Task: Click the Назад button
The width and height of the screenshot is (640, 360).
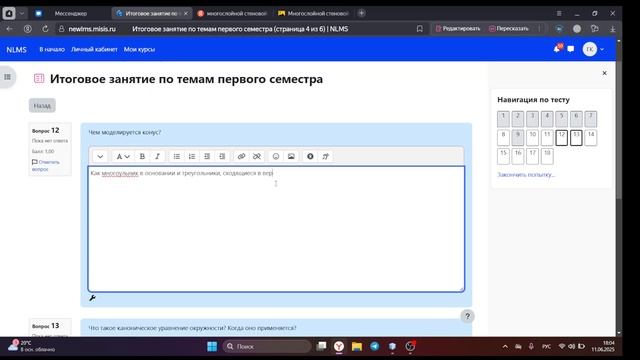Action: coord(42,105)
